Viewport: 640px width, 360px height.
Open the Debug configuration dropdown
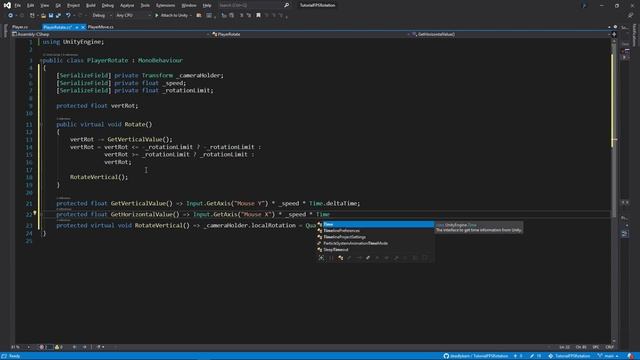point(102,16)
